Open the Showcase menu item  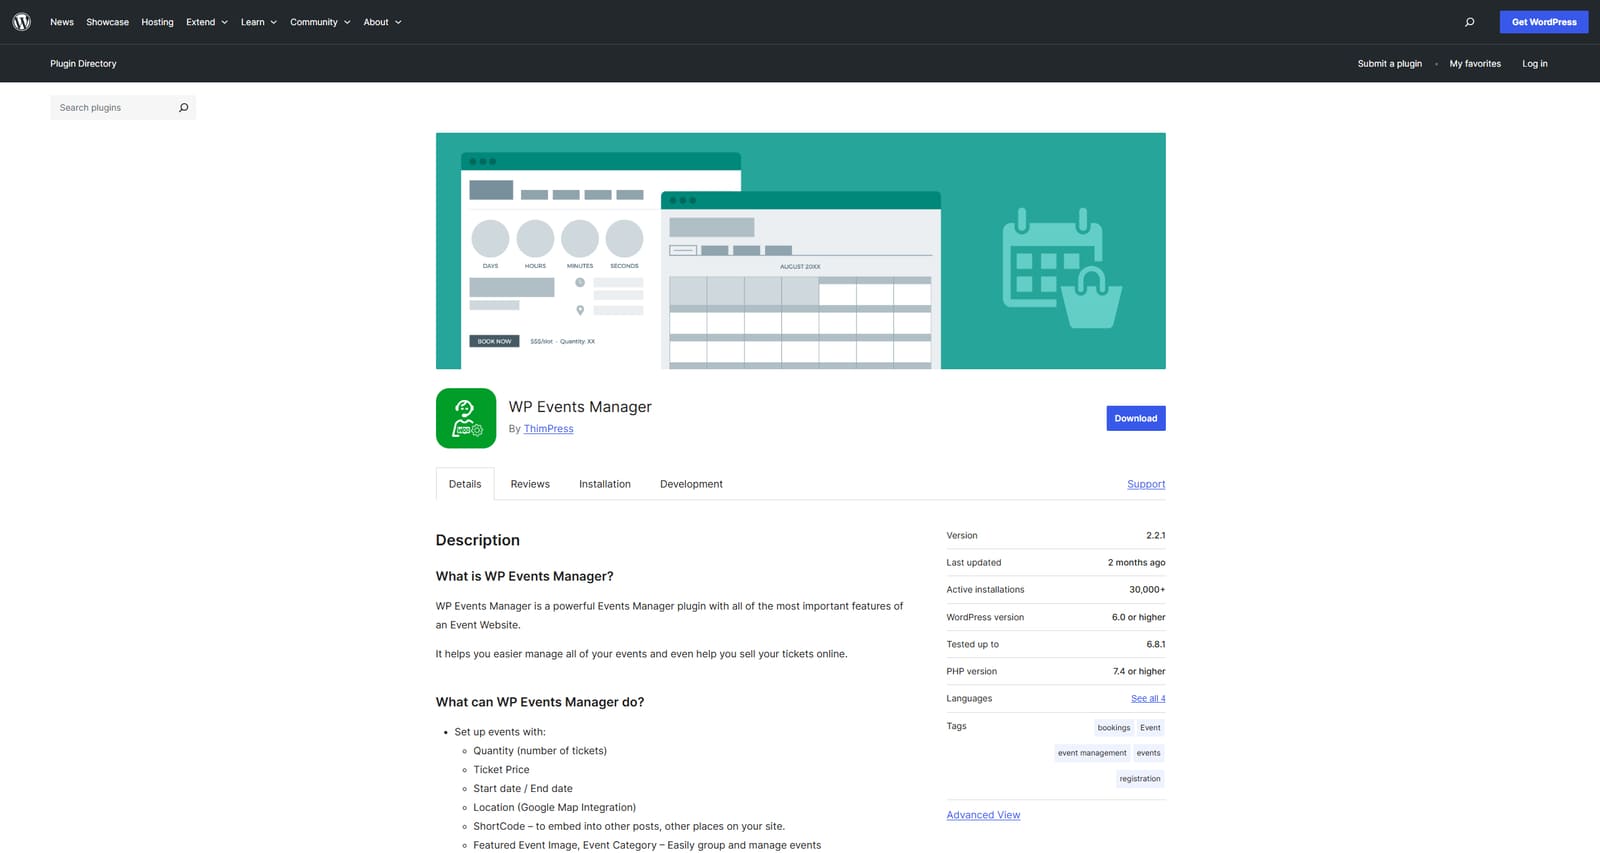pyautogui.click(x=107, y=22)
